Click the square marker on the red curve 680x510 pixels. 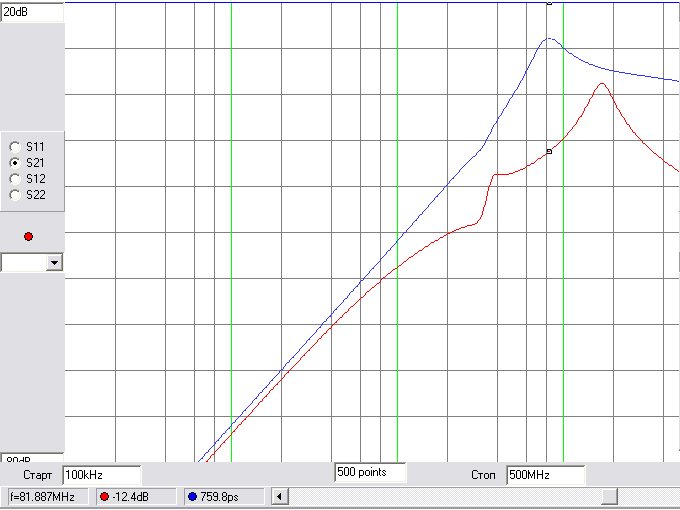tap(549, 151)
